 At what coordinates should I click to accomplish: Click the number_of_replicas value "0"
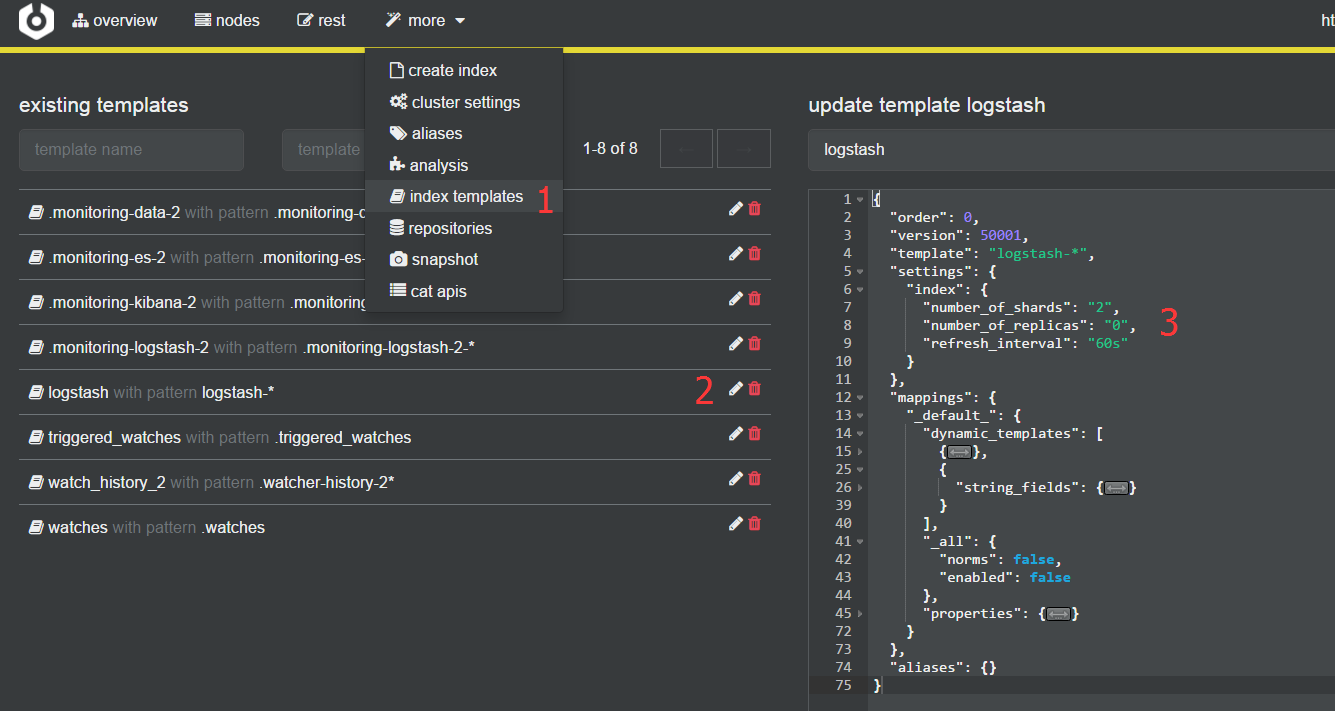[x=1116, y=326]
